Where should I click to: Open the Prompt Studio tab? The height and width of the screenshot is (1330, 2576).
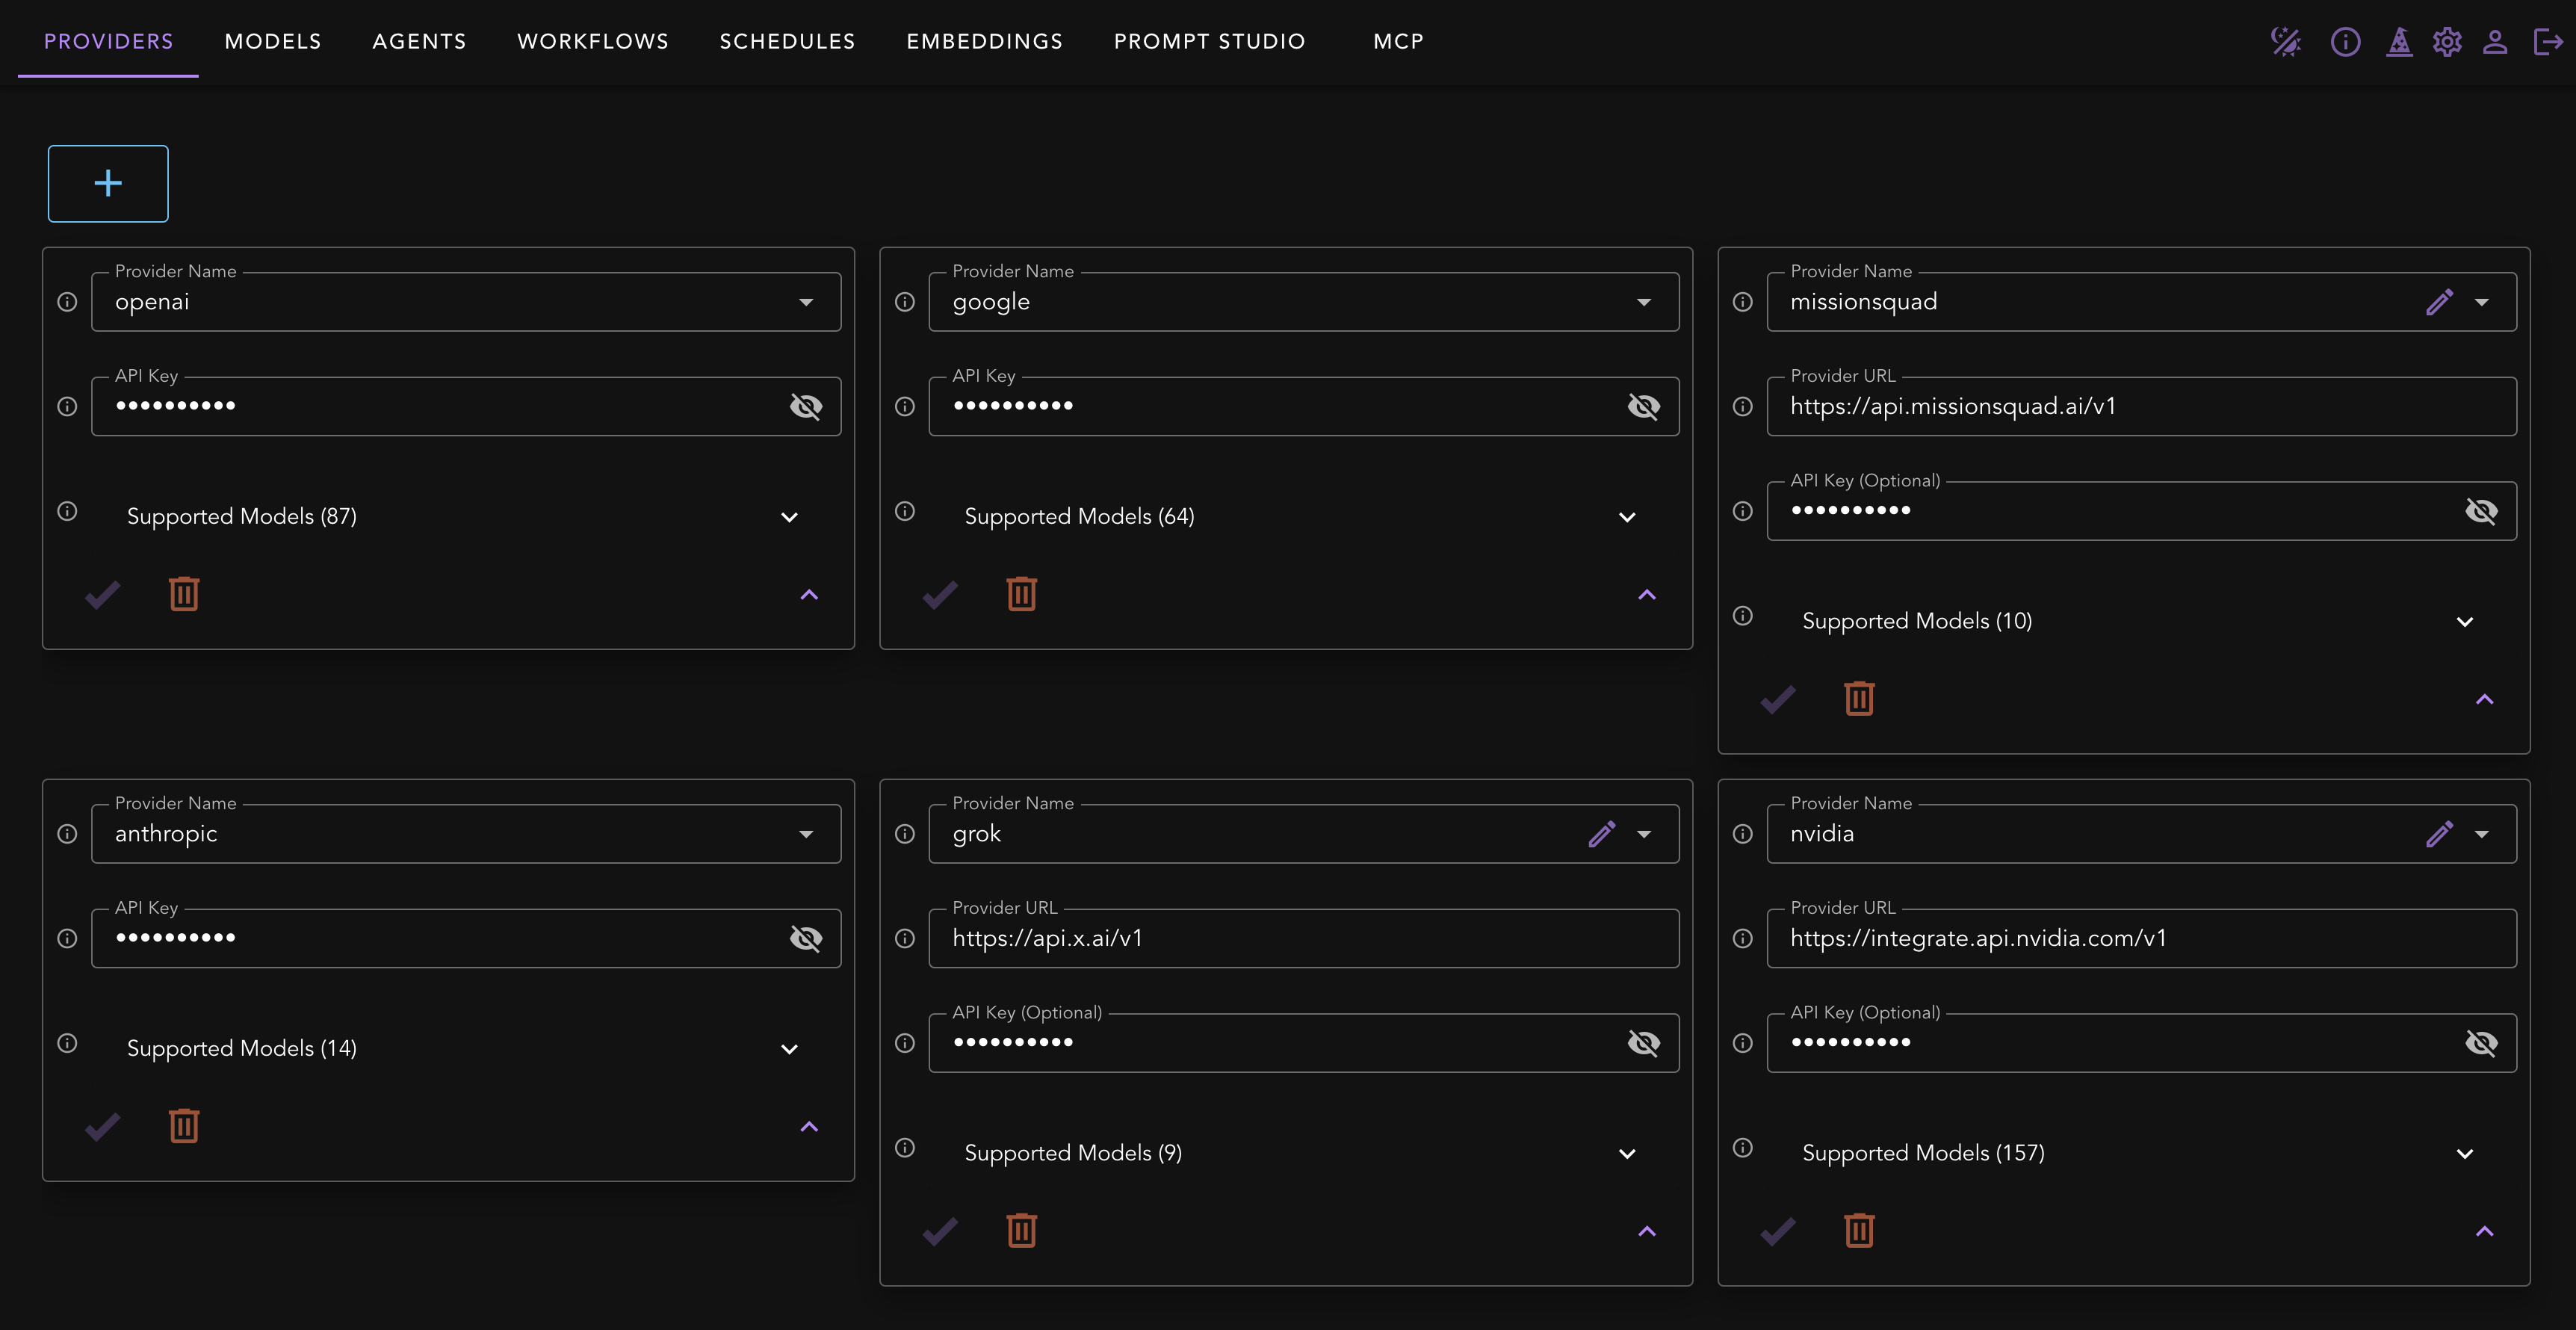(x=1209, y=42)
